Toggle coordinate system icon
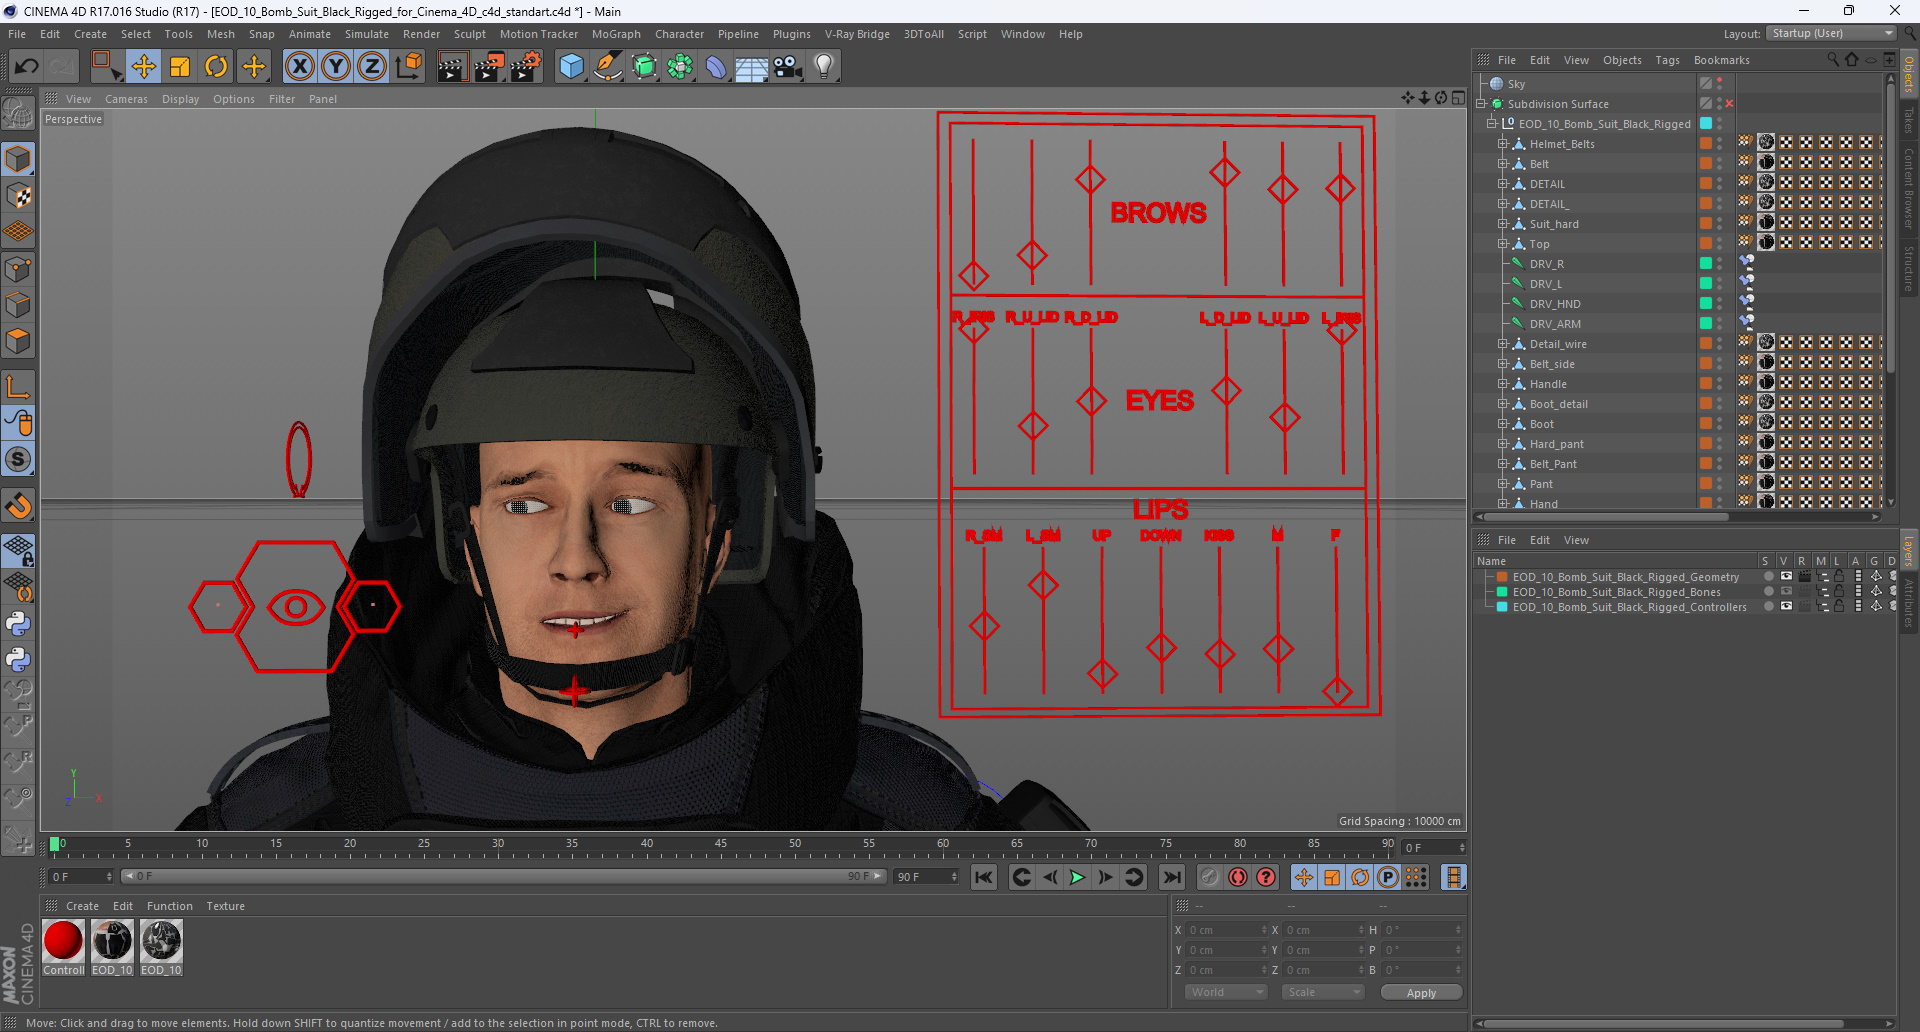 tap(409, 67)
